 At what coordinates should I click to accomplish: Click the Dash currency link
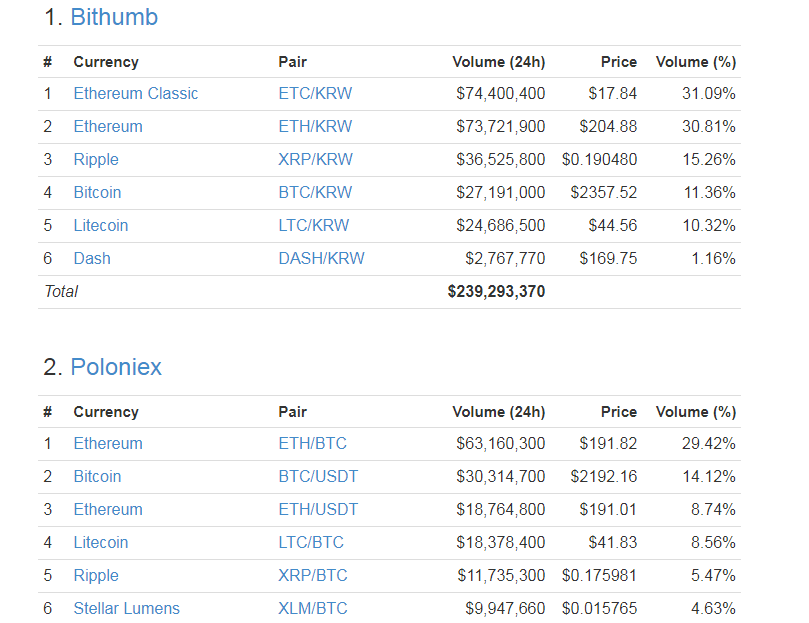(x=92, y=259)
